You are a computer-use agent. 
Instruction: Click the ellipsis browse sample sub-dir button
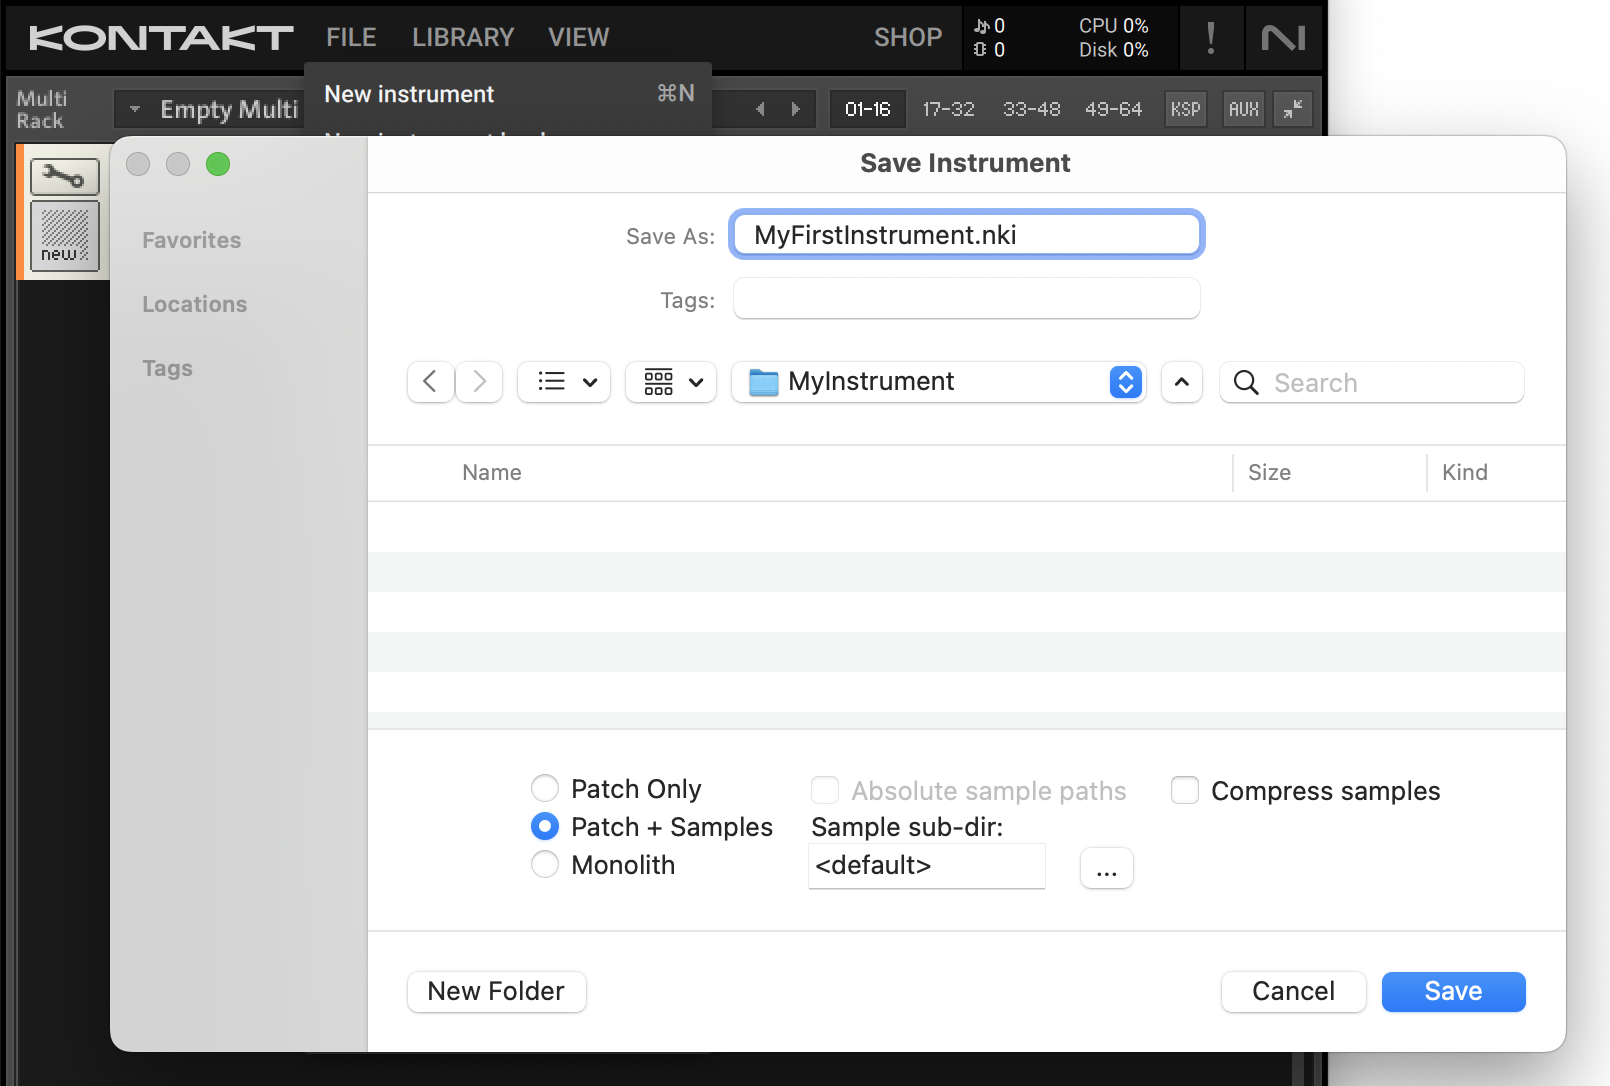(x=1106, y=867)
